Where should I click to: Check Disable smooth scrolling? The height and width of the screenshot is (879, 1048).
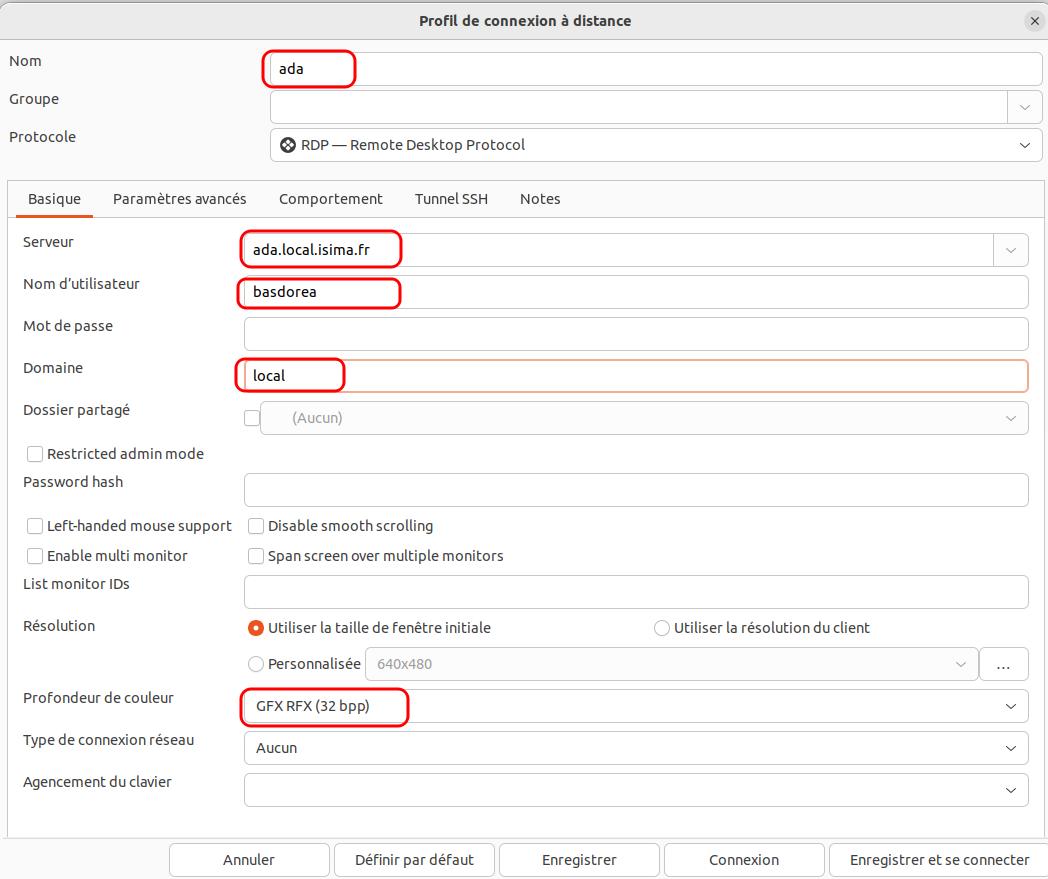tap(256, 526)
